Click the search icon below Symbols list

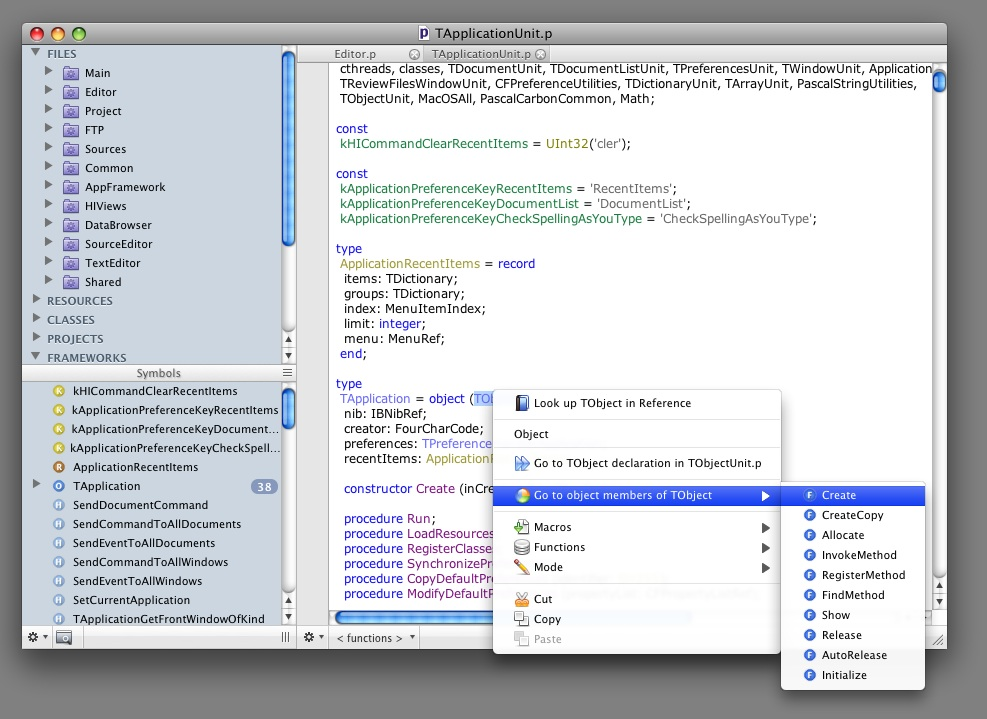pos(63,638)
